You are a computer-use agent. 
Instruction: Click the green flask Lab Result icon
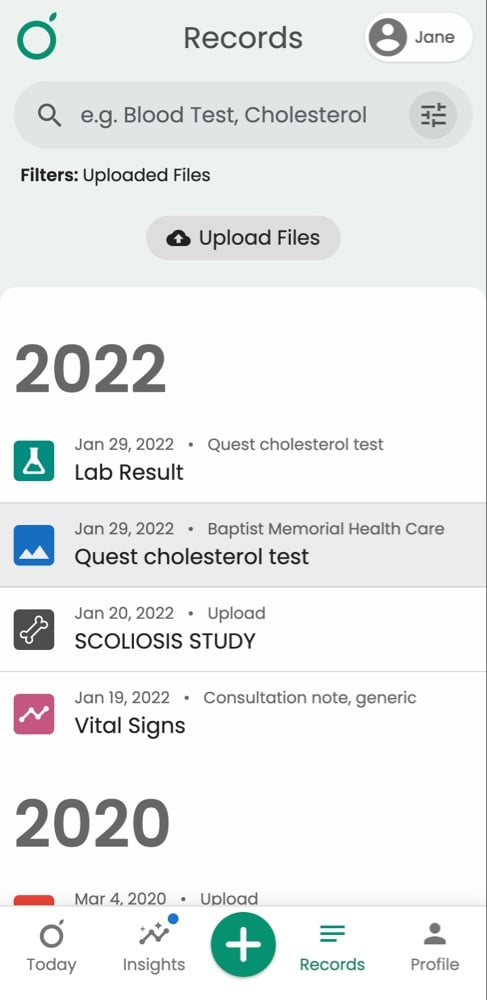pyautogui.click(x=34, y=460)
